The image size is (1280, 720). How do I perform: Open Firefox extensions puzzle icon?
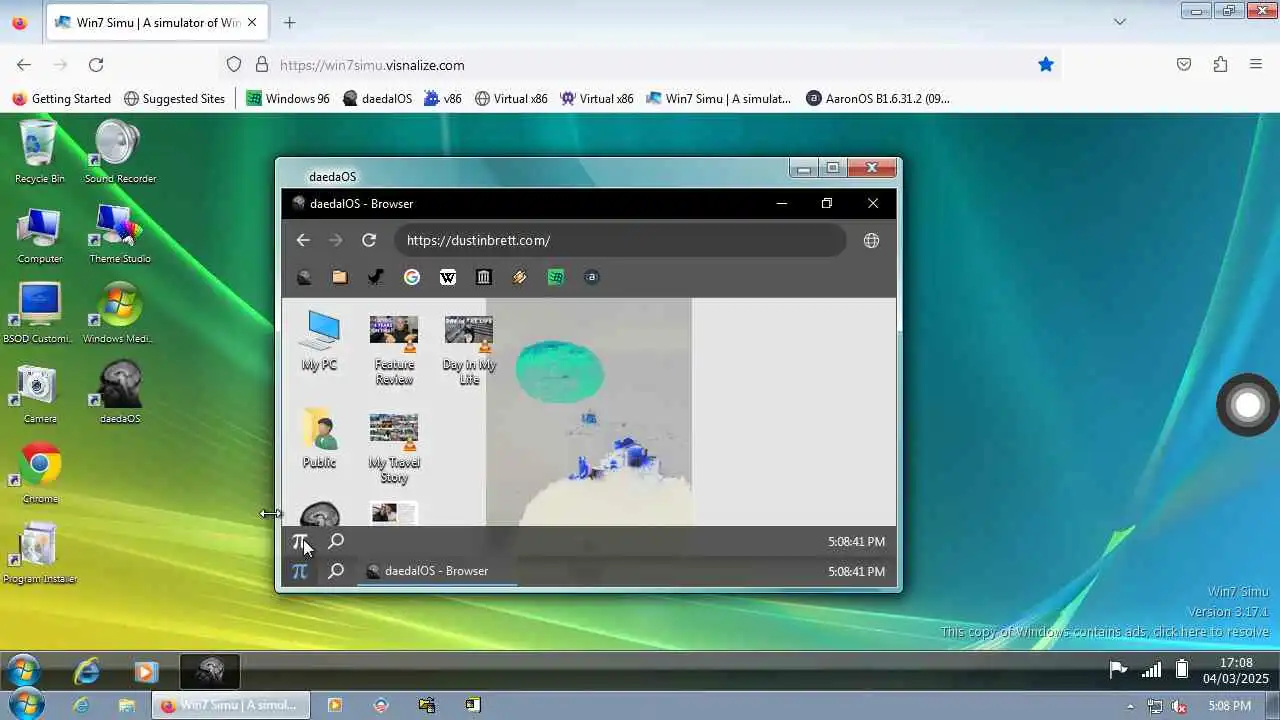pos(1220,65)
